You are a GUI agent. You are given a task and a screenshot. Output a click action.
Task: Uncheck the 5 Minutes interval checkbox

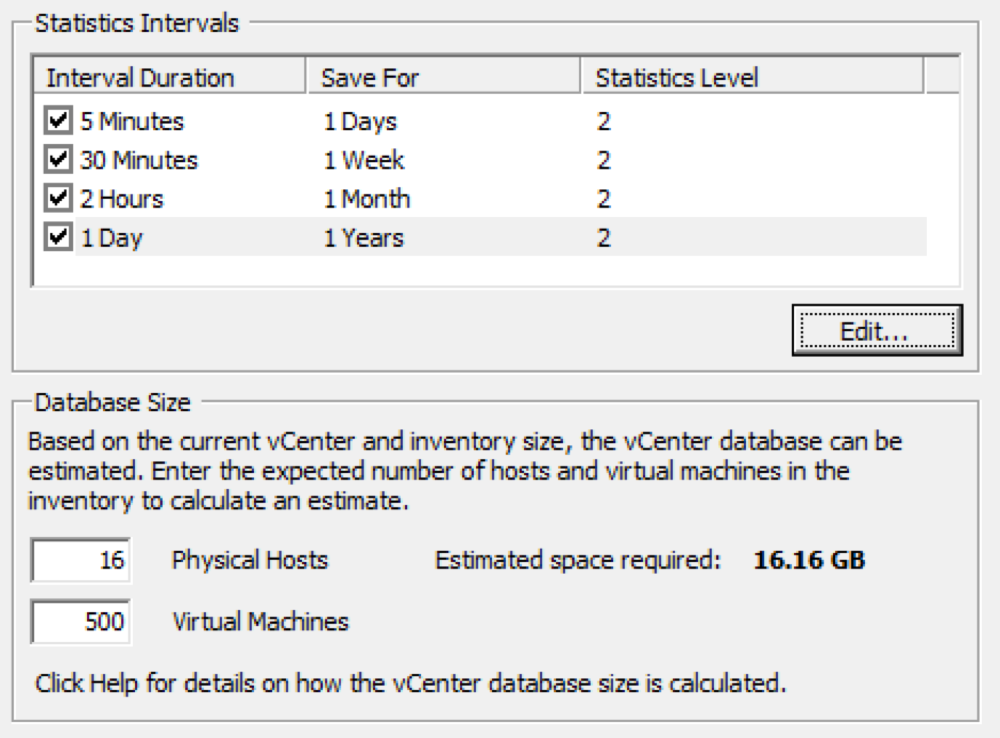click(58, 120)
